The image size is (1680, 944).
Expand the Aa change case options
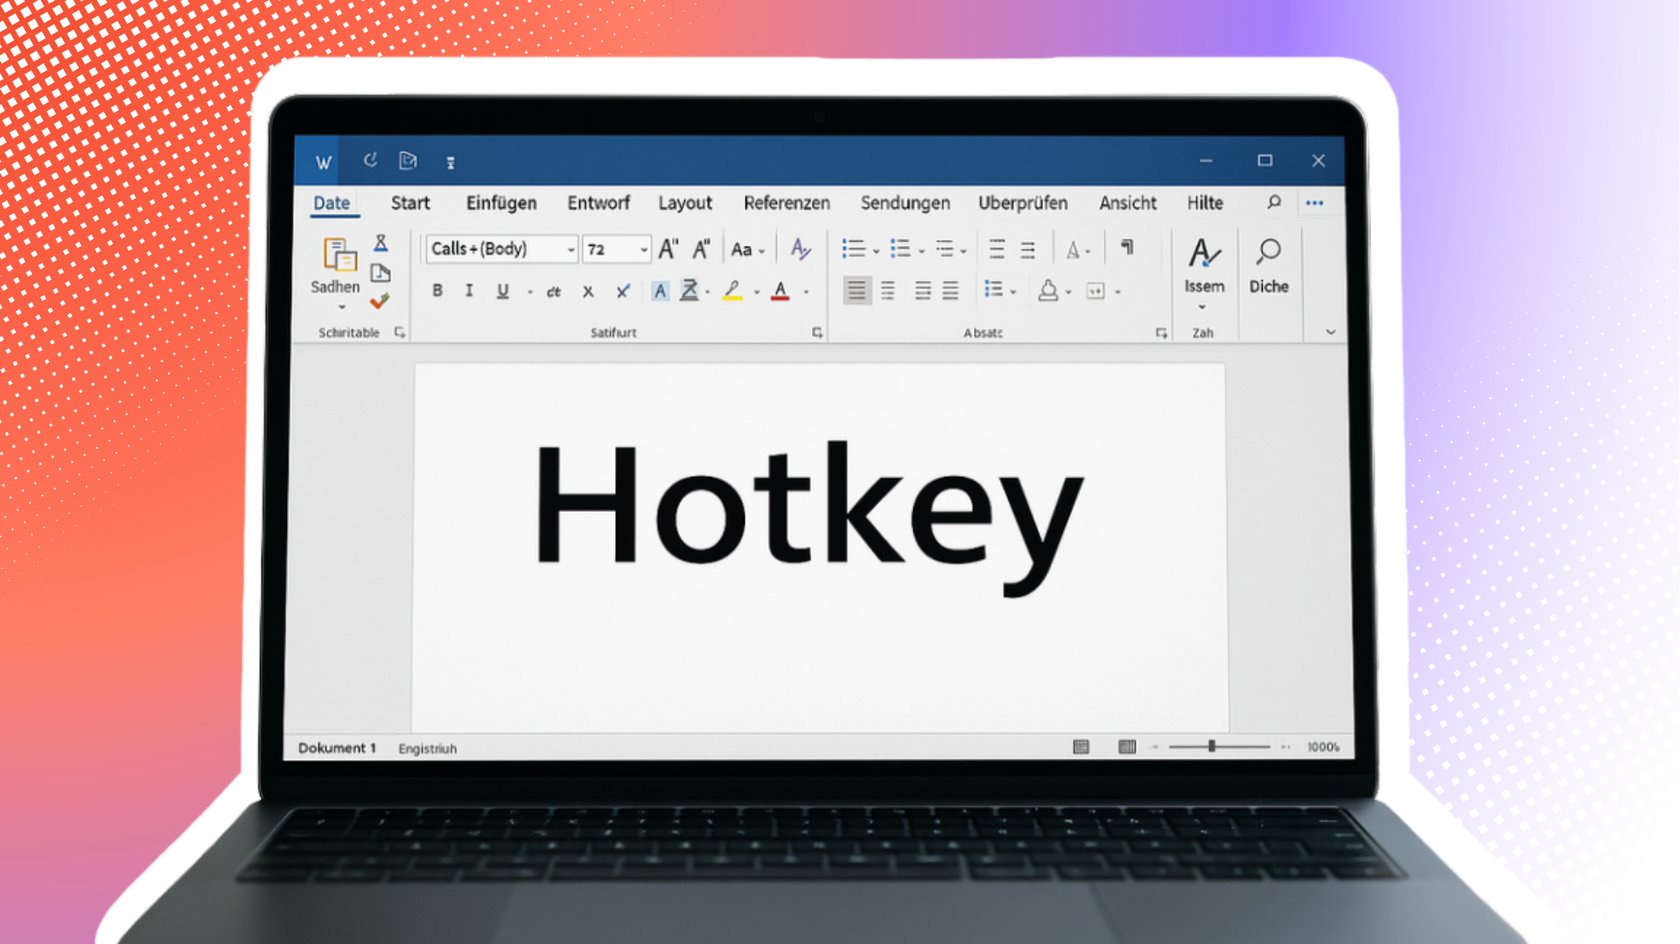[747, 249]
